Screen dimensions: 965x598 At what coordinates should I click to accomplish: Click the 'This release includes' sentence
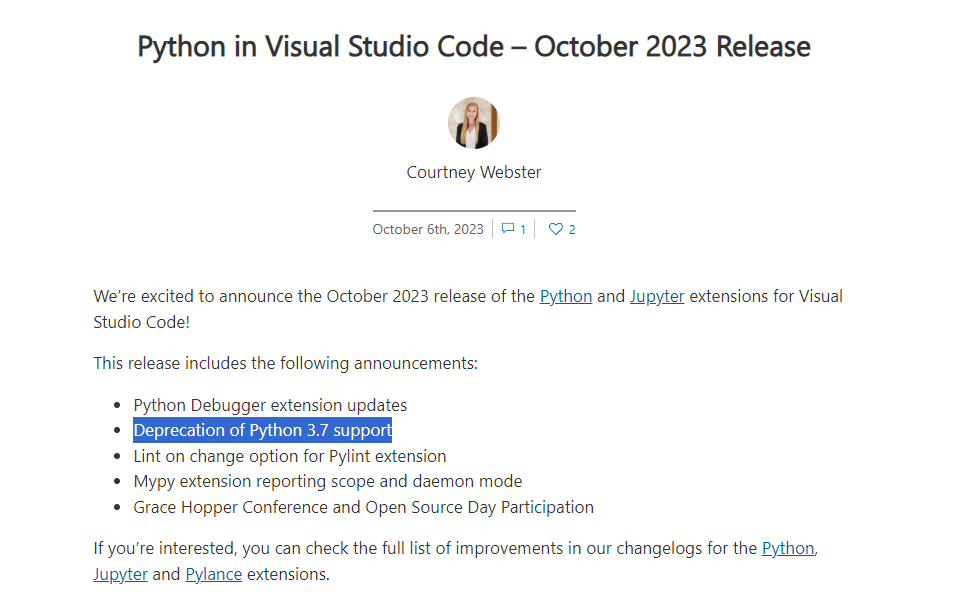[286, 363]
